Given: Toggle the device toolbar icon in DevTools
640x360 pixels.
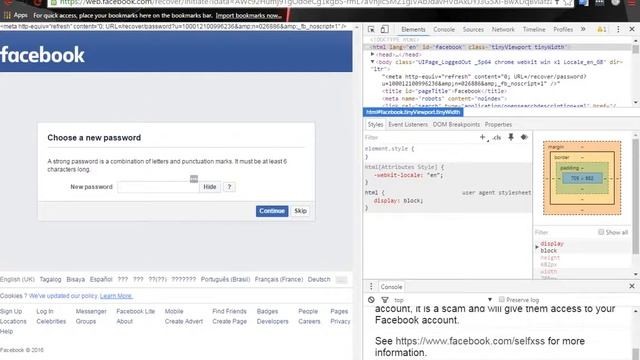Looking at the screenshot, I should (x=384, y=29).
